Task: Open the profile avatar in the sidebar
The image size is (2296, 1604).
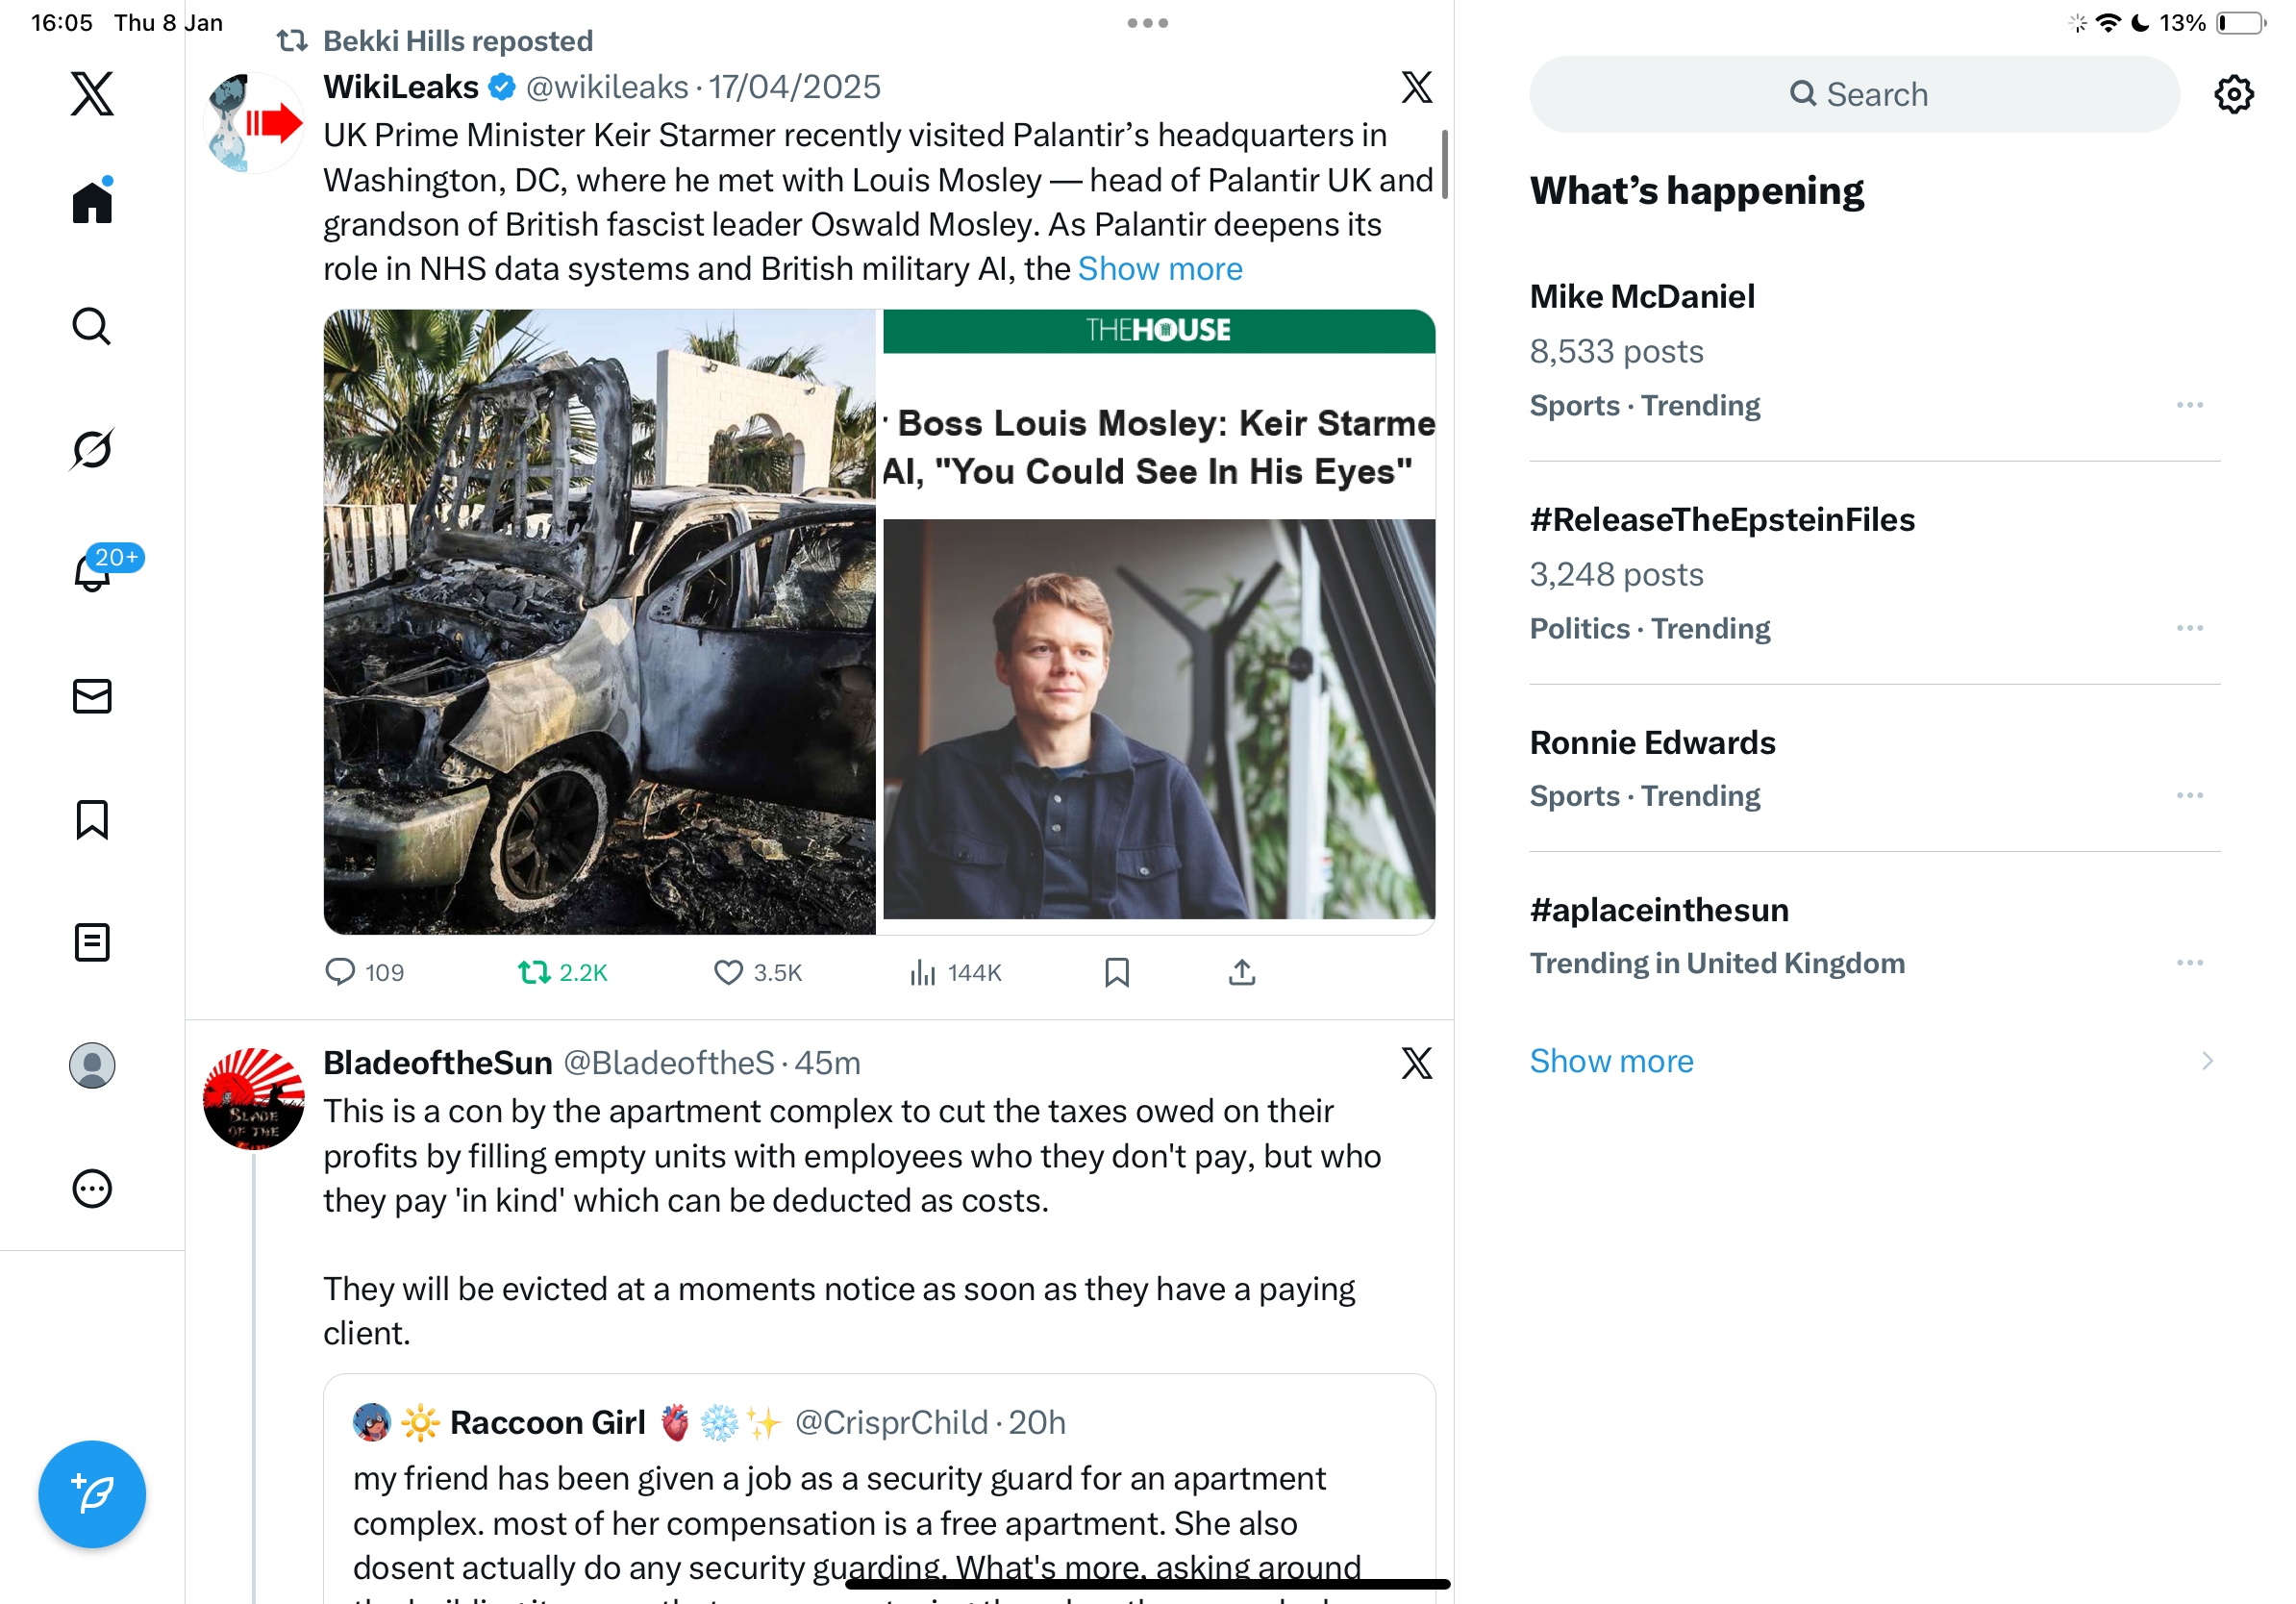Action: click(92, 1065)
